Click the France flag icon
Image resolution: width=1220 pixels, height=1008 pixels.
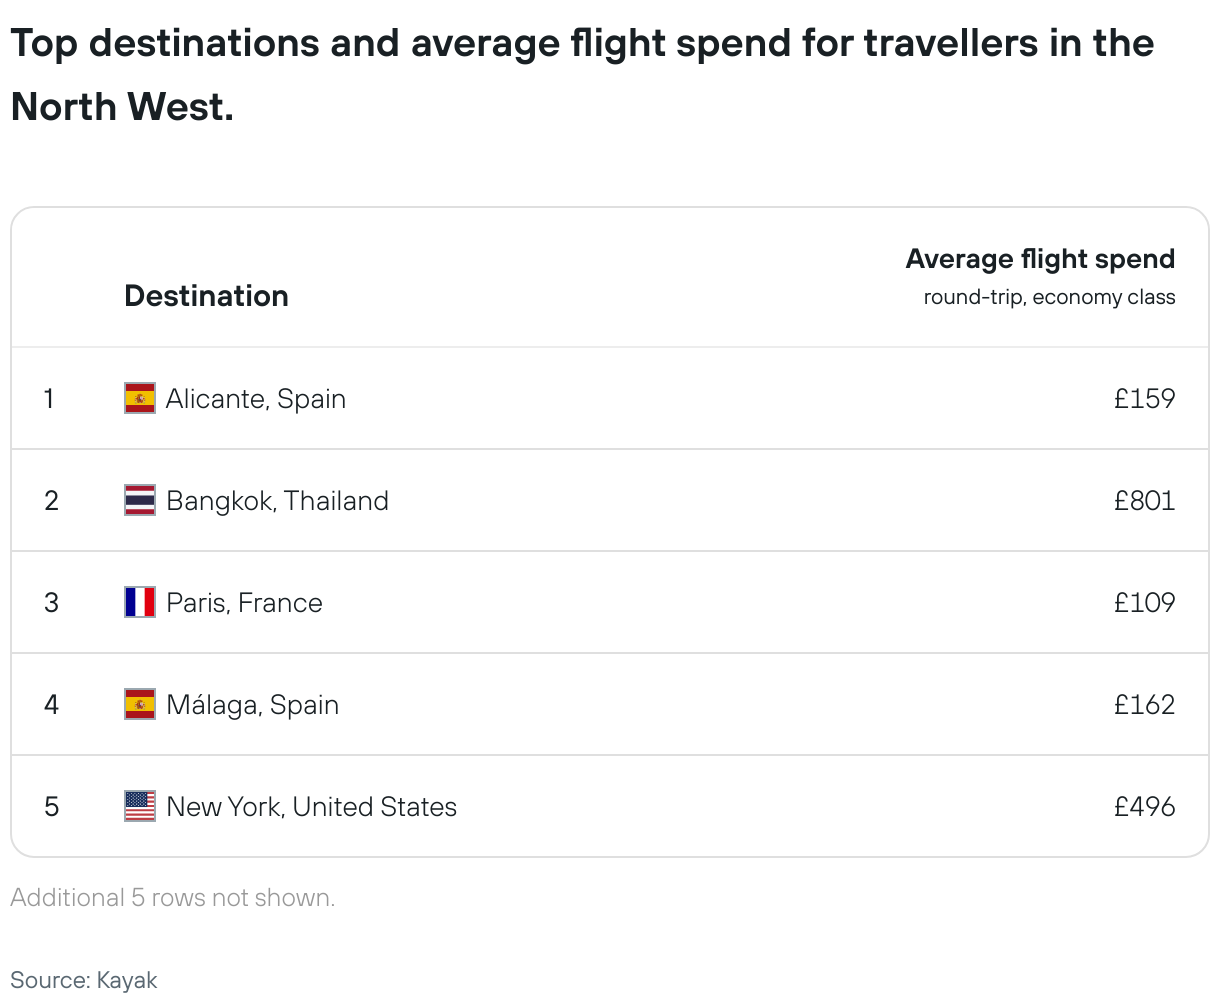(140, 602)
